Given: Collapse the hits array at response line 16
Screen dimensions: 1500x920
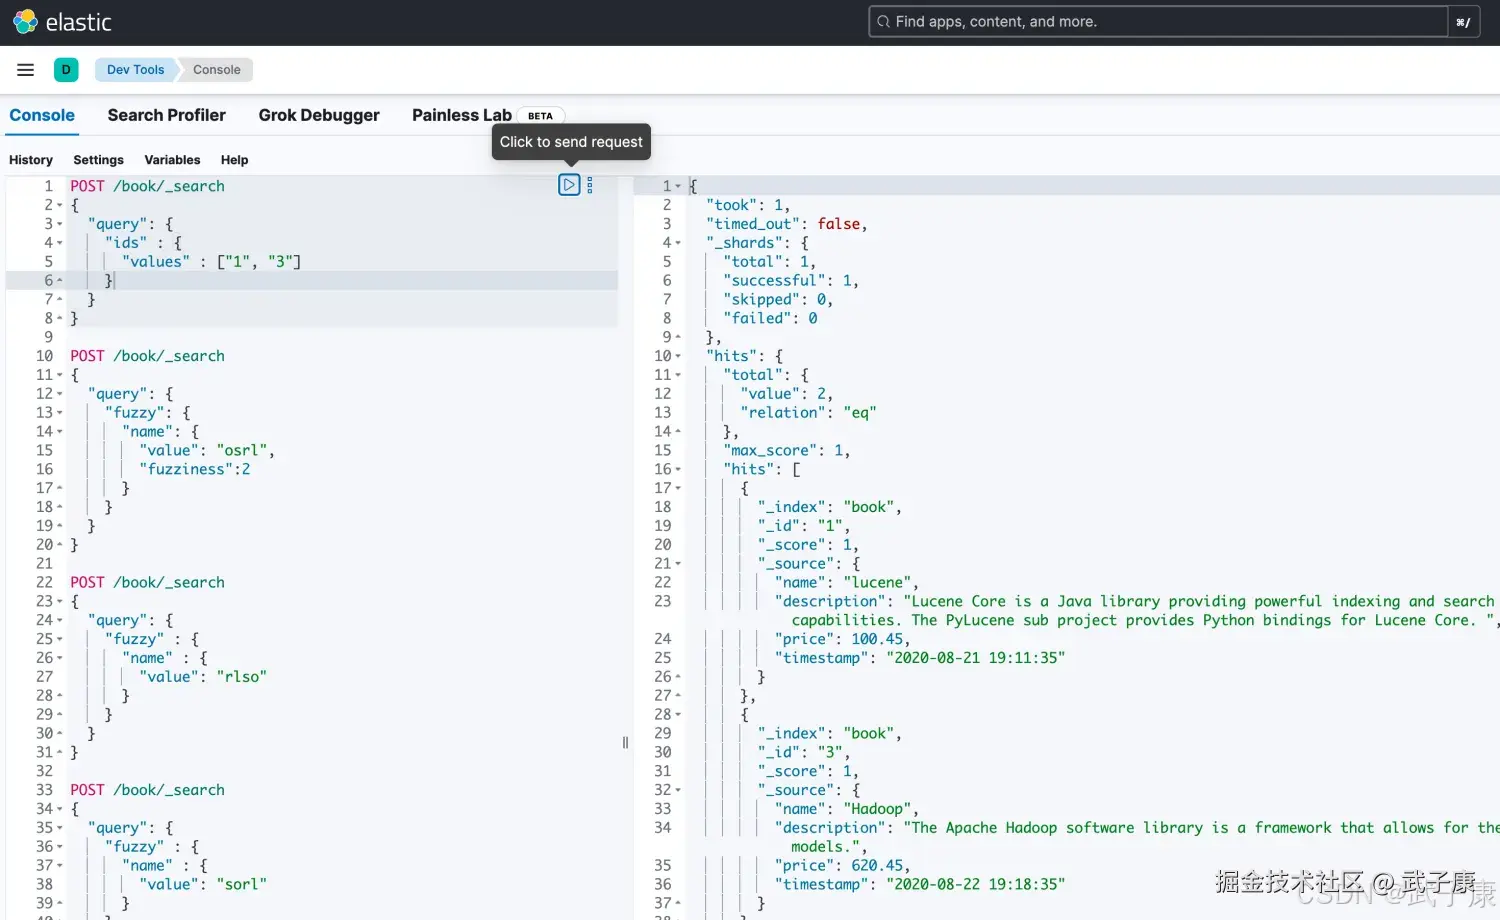Looking at the screenshot, I should [678, 469].
